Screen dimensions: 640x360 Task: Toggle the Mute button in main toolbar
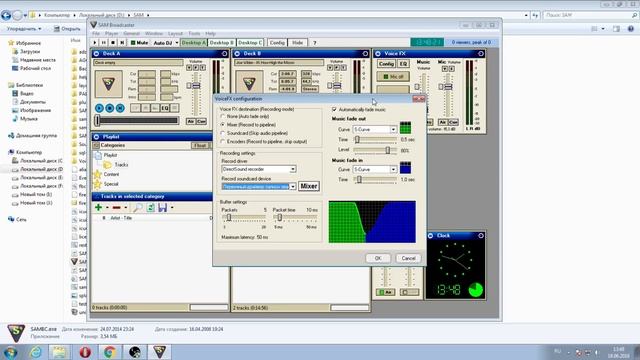tap(139, 42)
